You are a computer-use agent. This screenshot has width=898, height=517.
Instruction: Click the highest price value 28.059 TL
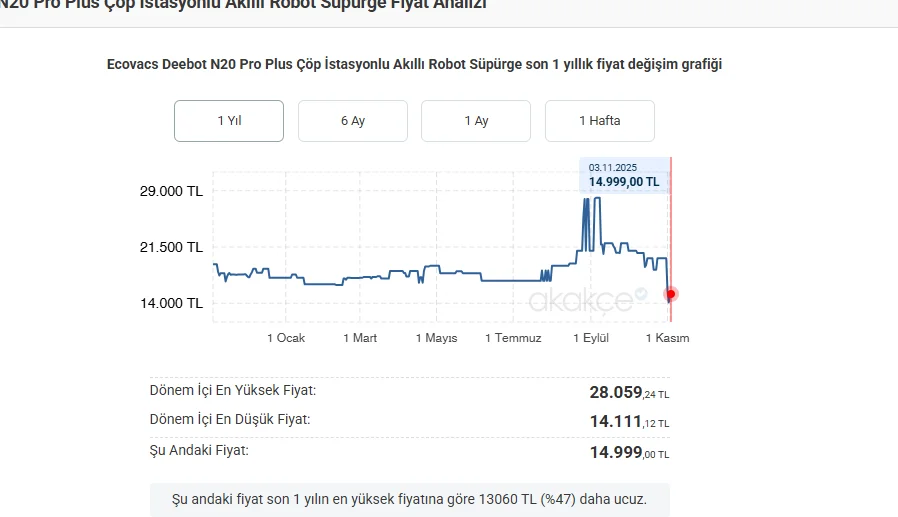click(629, 393)
